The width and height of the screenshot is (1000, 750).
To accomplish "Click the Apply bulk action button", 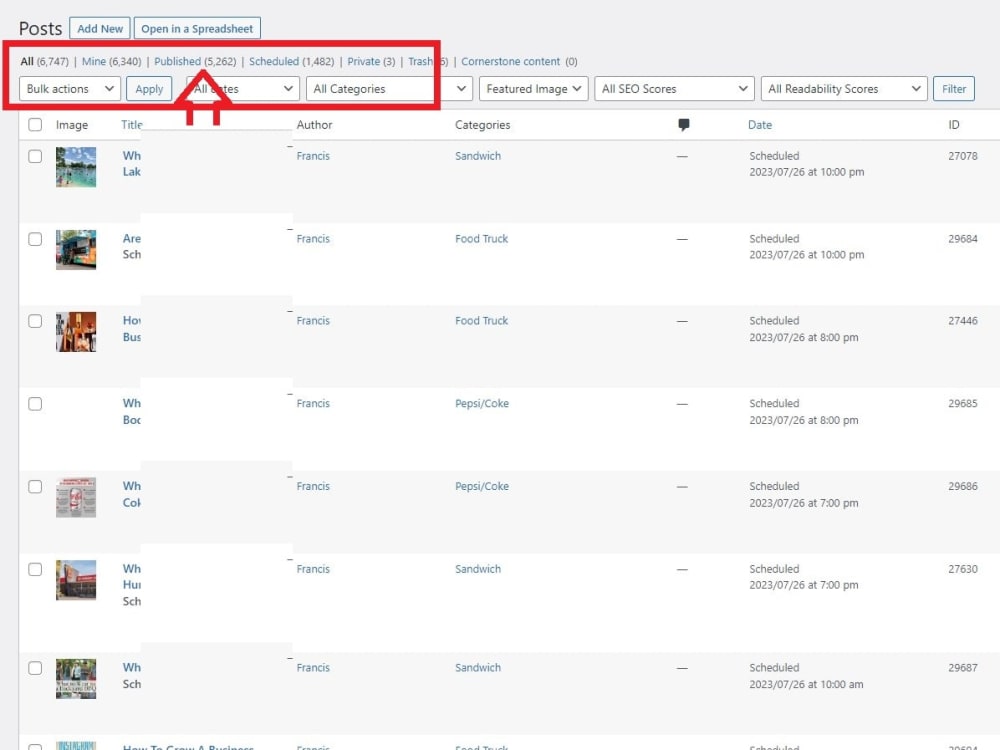I will 149,89.
